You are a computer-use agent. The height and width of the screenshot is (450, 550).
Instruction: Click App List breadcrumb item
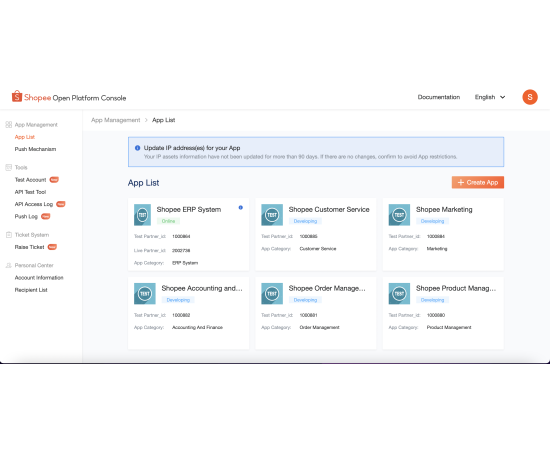click(x=163, y=120)
